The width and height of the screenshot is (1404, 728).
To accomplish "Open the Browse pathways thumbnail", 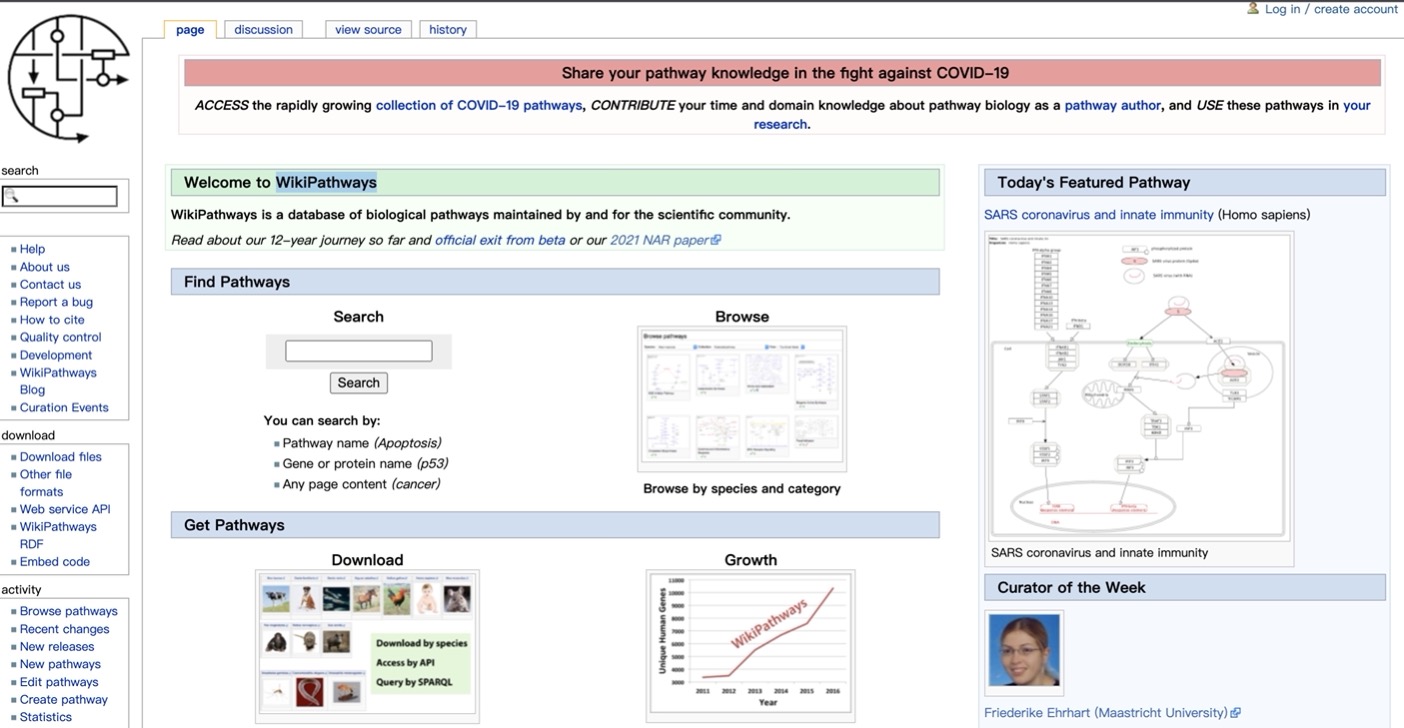I will [x=742, y=399].
